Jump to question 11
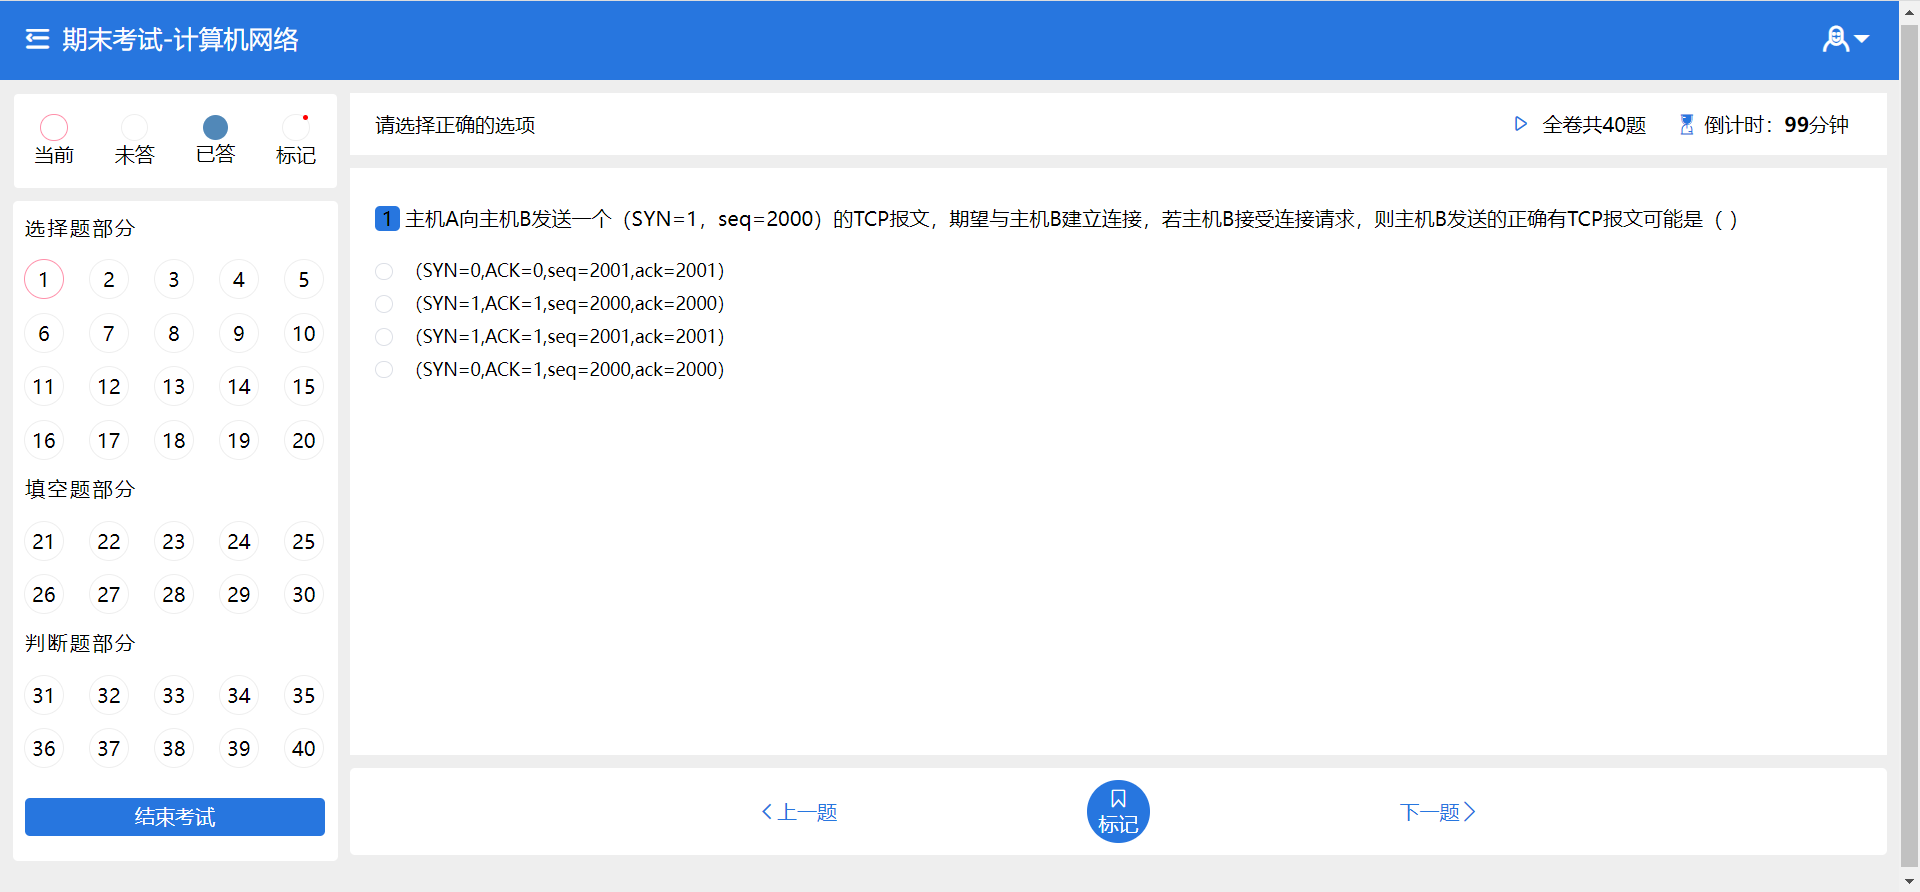The height and width of the screenshot is (892, 1920). click(x=44, y=386)
